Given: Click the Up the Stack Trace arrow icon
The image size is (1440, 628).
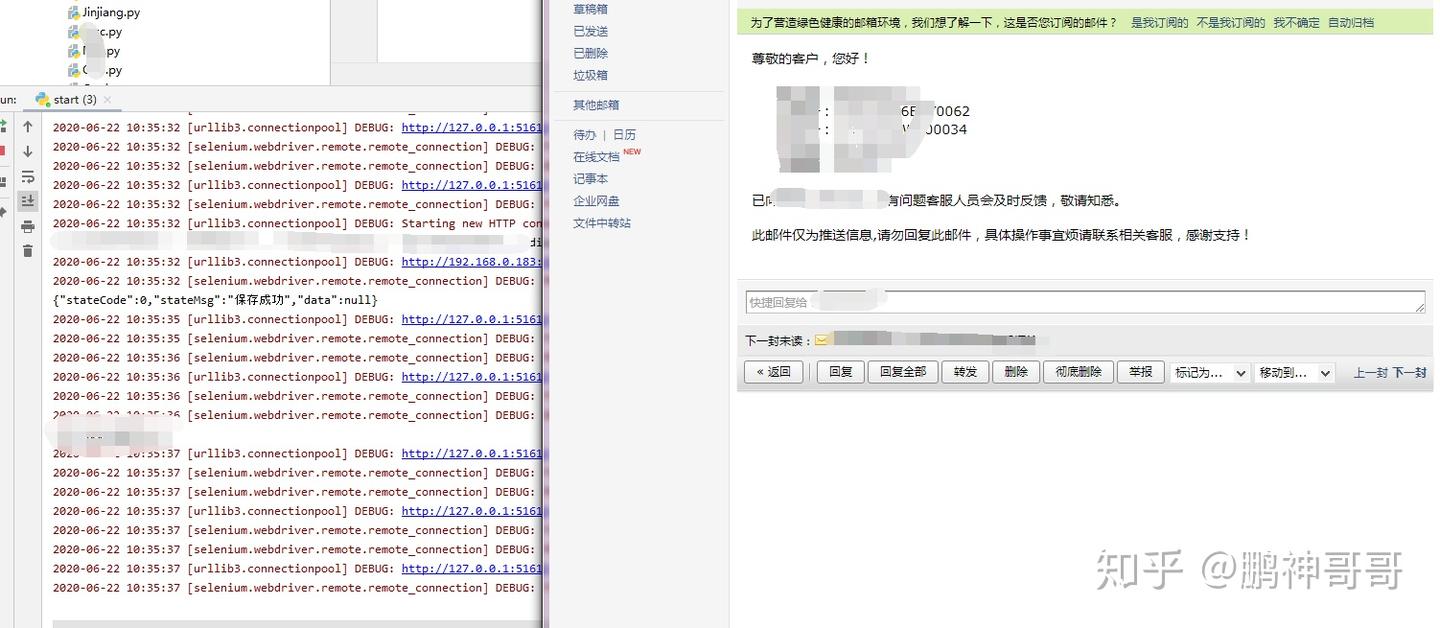Looking at the screenshot, I should 27,126.
